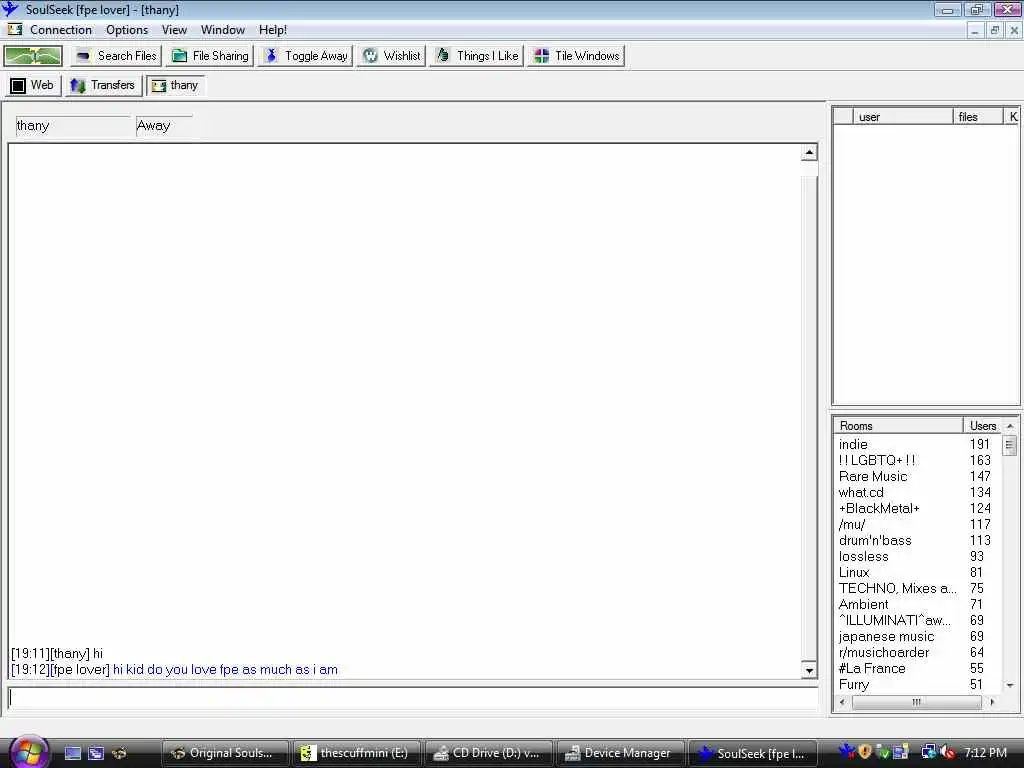This screenshot has width=1024, height=768.
Task: Select the !!LGBTQ+!! room
Action: click(917, 460)
